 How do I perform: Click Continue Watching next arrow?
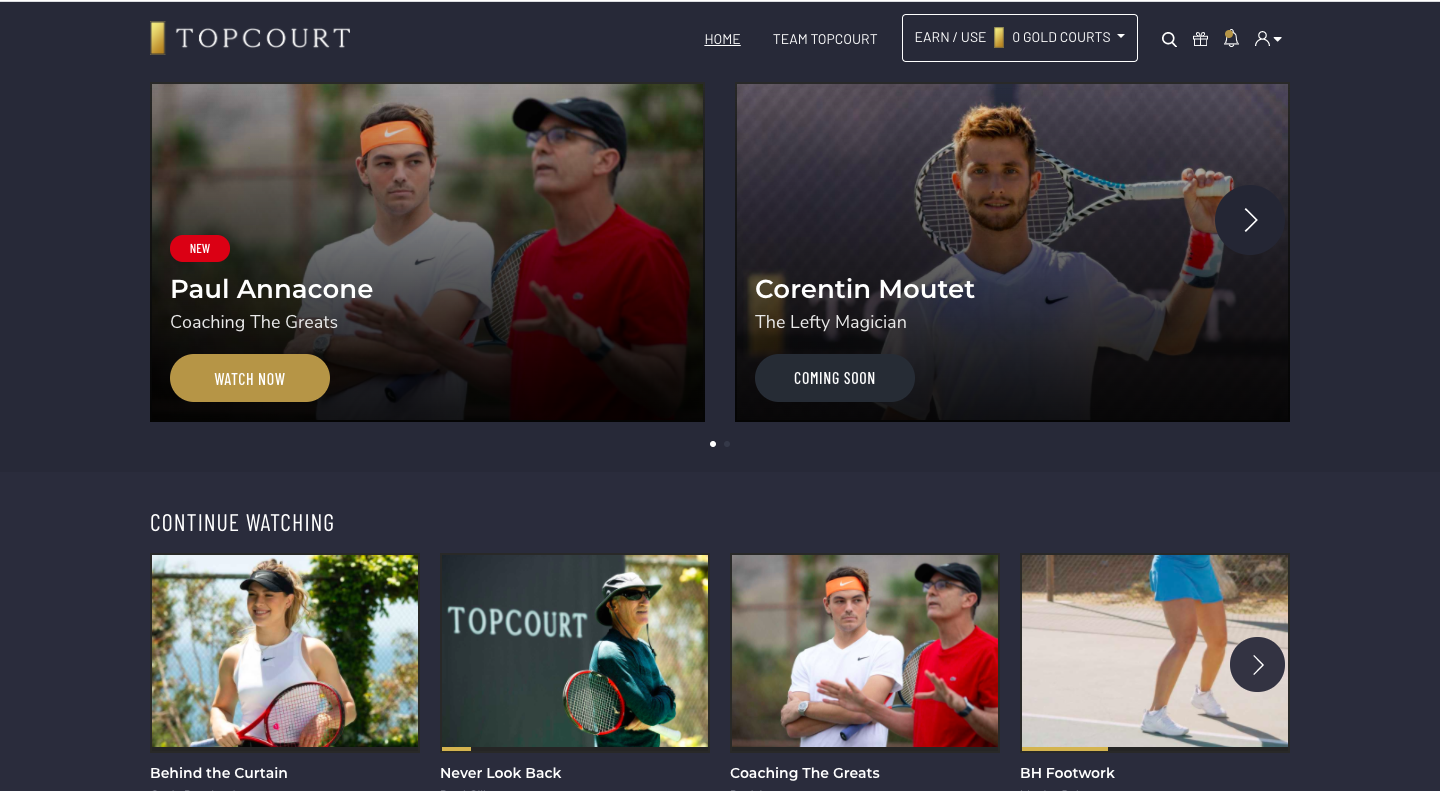coord(1257,664)
